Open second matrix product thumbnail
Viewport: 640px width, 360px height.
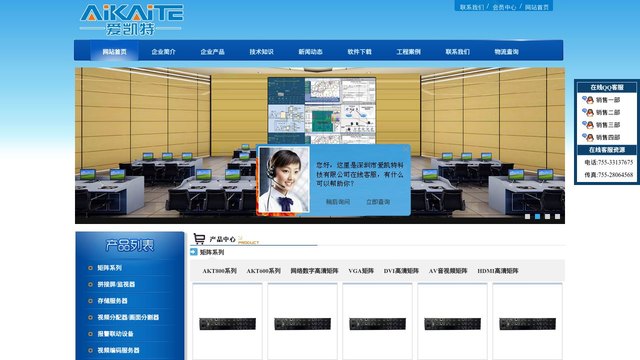pos(302,324)
